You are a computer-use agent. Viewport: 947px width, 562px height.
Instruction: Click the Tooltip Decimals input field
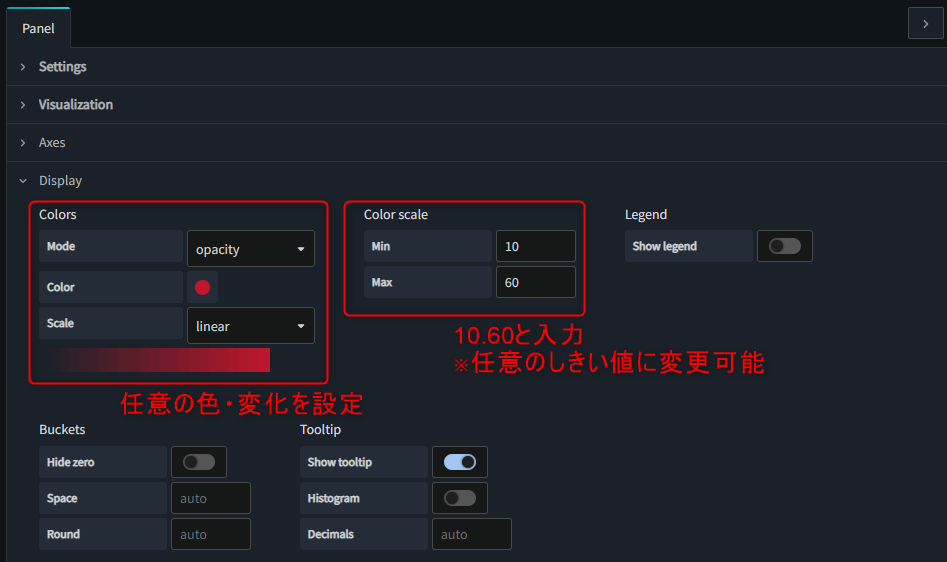click(472, 534)
